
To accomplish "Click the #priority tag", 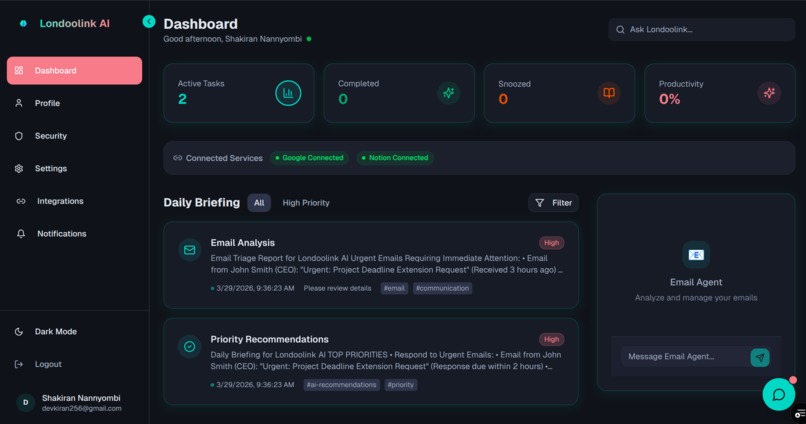I will pyautogui.click(x=401, y=385).
